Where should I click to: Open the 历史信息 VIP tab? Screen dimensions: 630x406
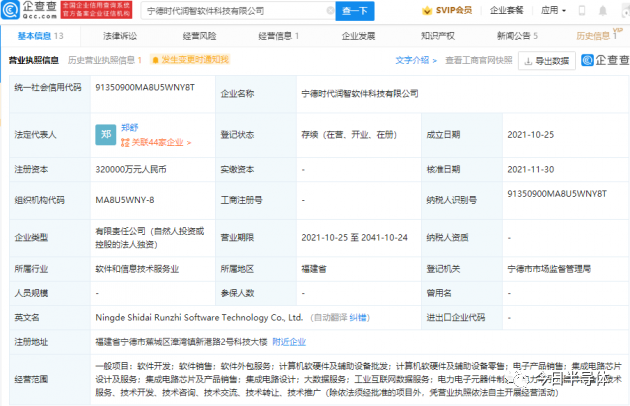click(598, 35)
